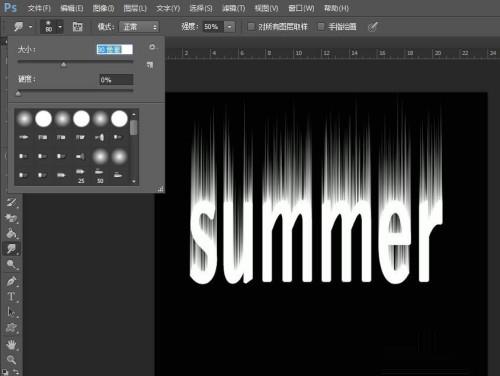This screenshot has height=376, width=500.
Task: Open the 帮助(H) menu
Action: tap(336, 8)
